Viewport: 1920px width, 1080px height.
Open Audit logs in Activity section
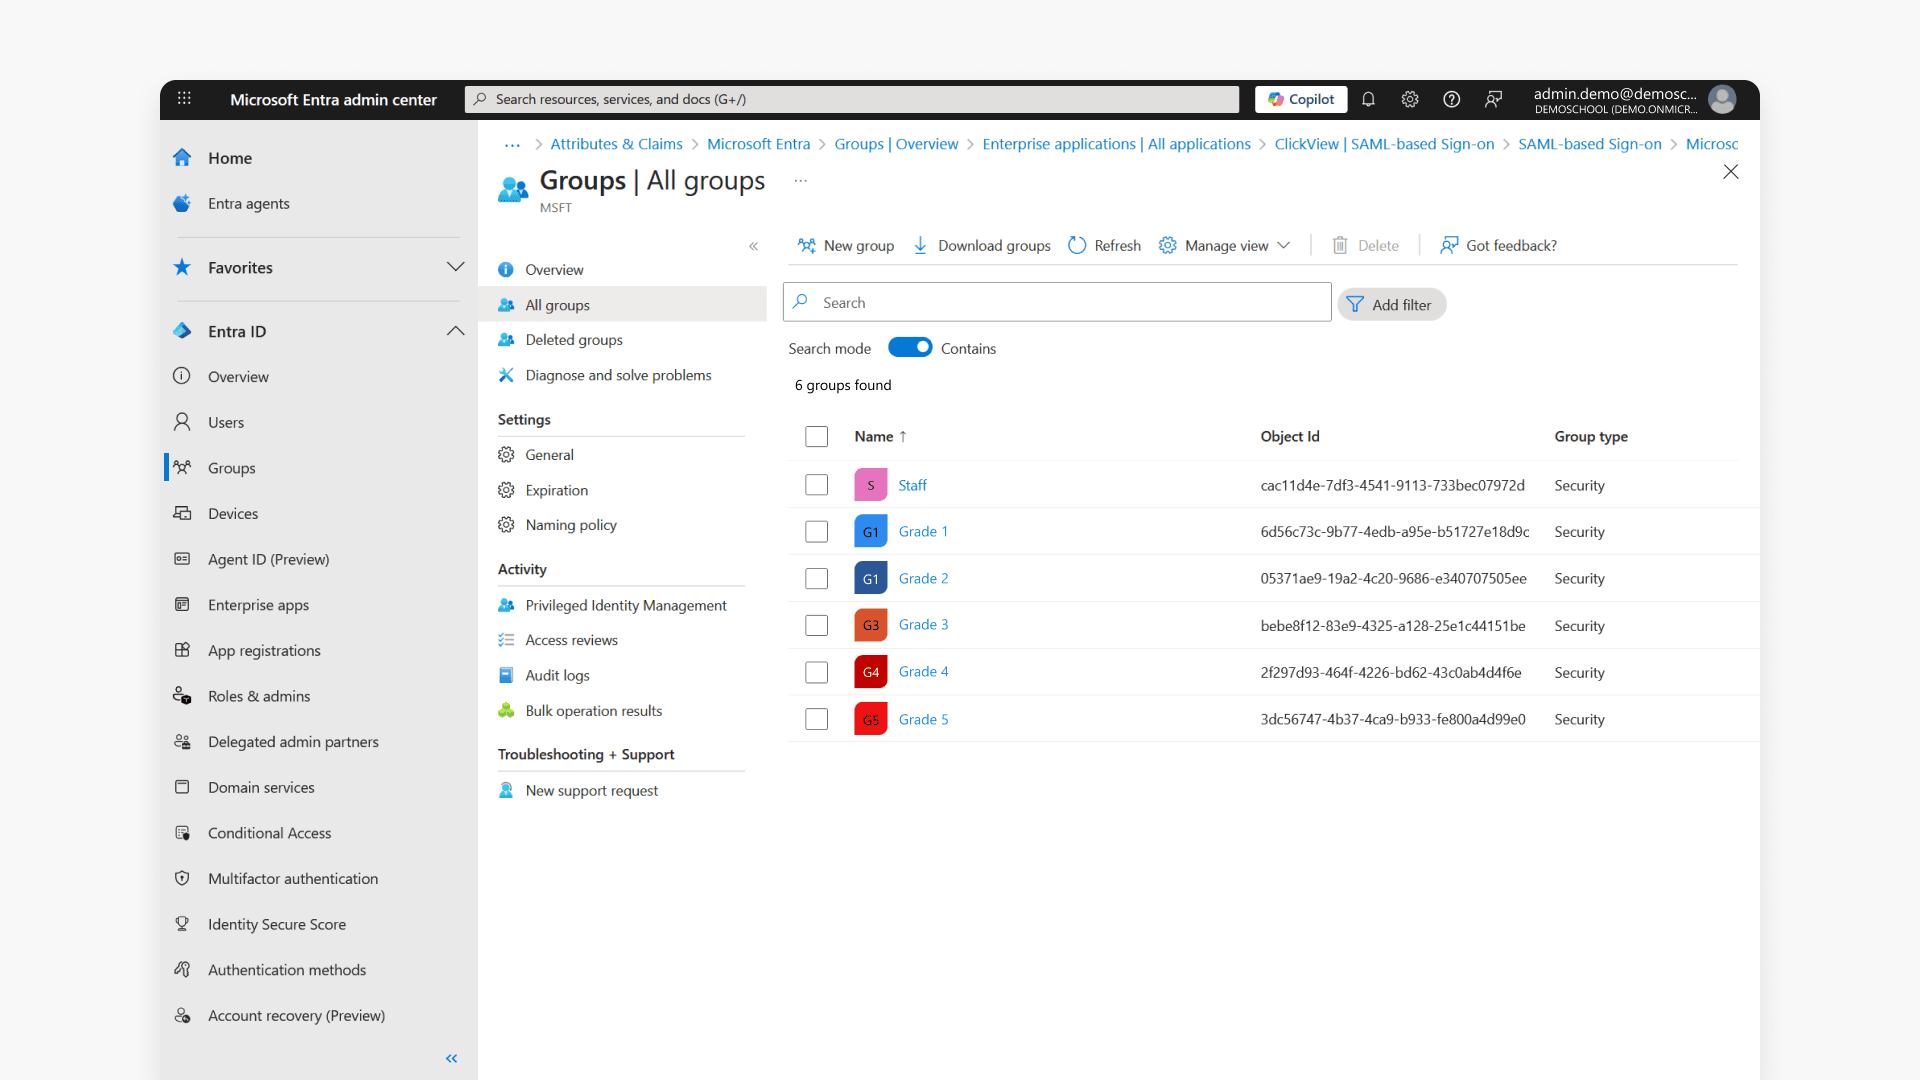(557, 675)
